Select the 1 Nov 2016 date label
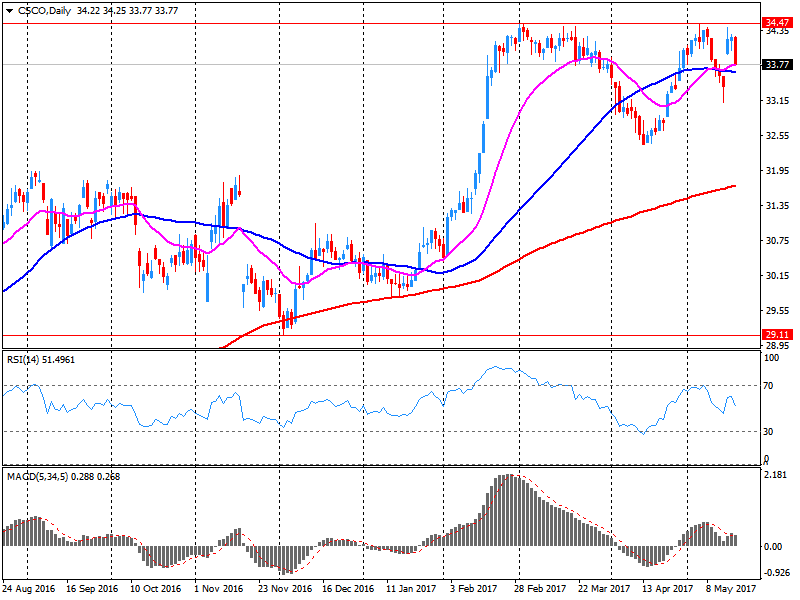Image resolution: width=800 pixels, height=600 pixels. click(x=218, y=589)
